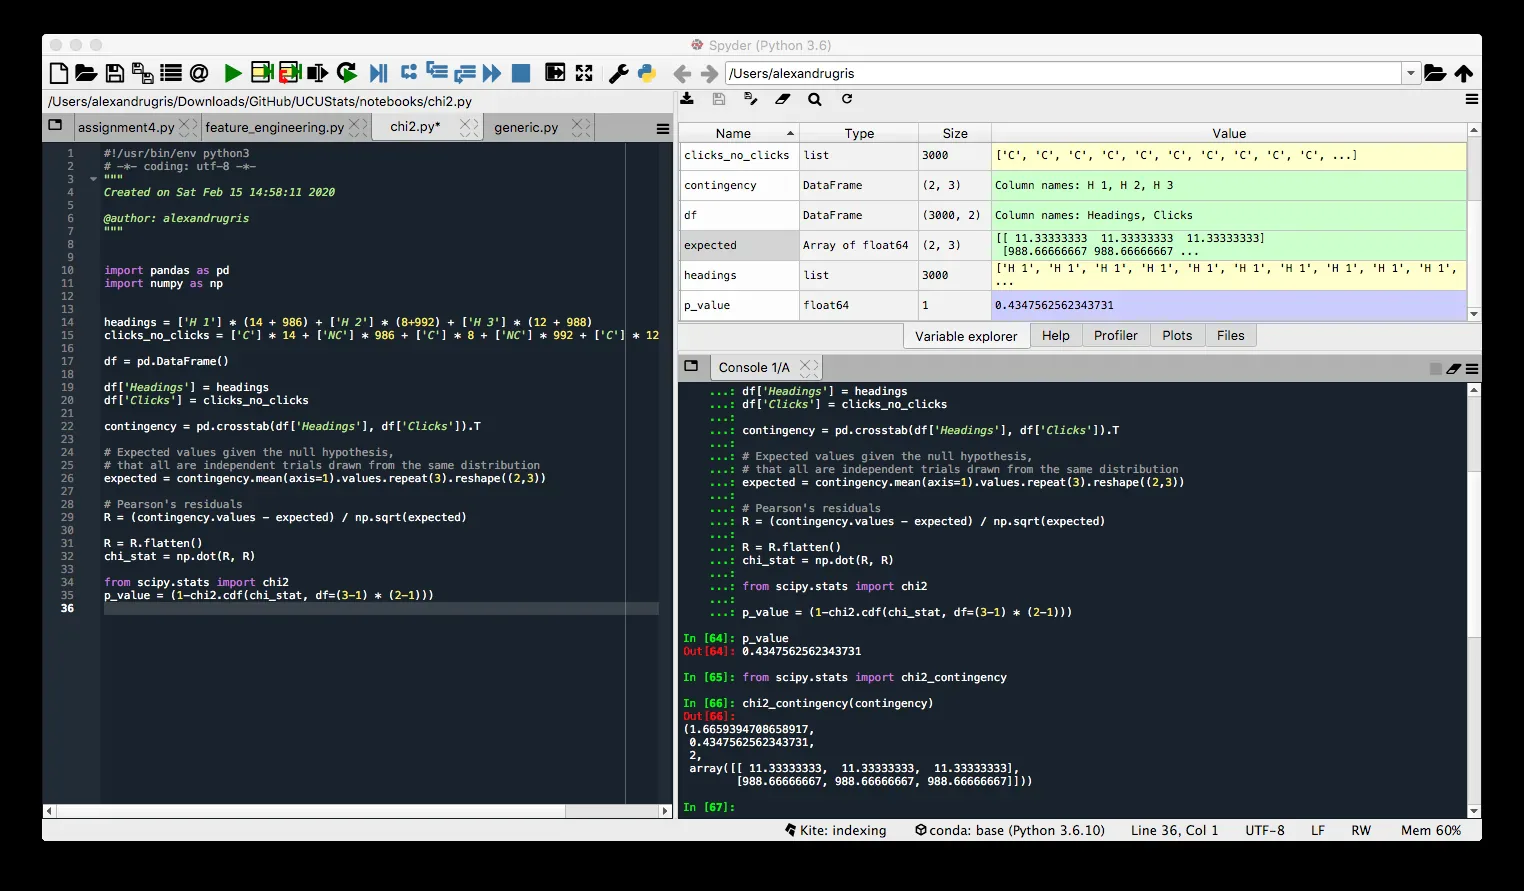Start debugging the file
The width and height of the screenshot is (1524, 891).
(378, 73)
